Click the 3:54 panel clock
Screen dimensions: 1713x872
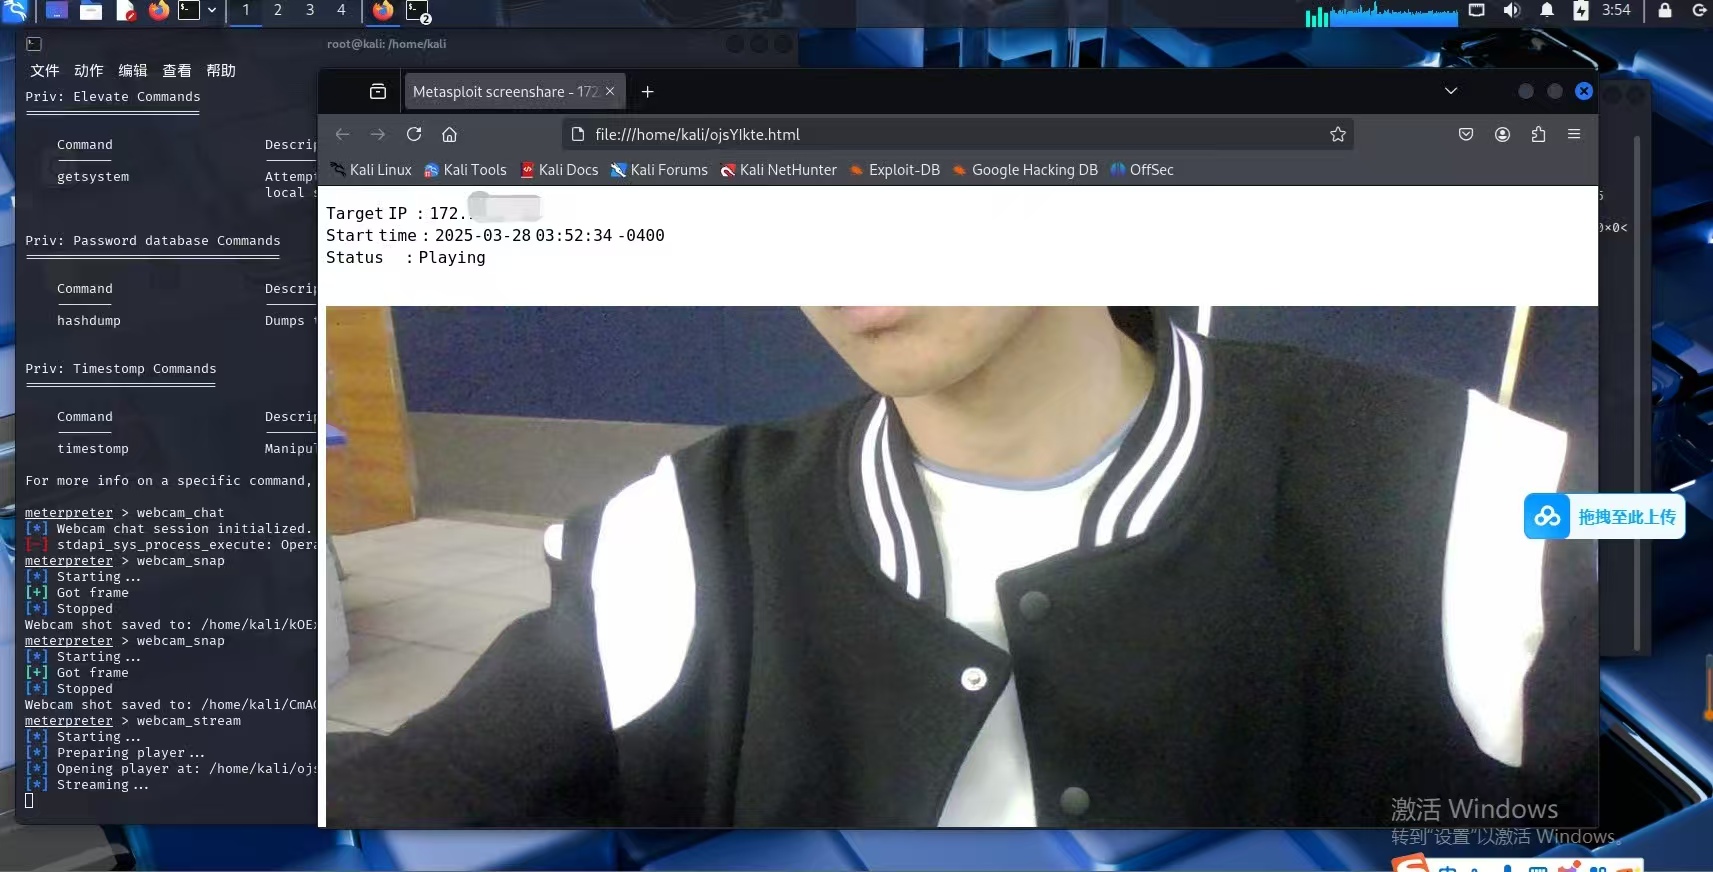tap(1616, 10)
